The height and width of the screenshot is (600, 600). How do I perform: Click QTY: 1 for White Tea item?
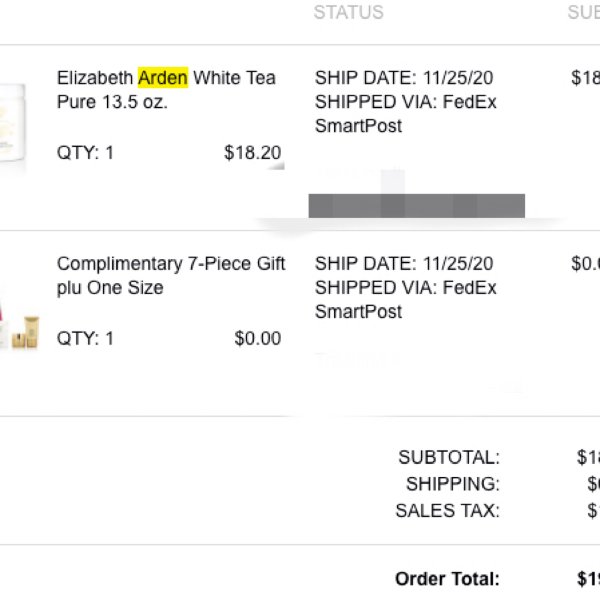point(85,153)
